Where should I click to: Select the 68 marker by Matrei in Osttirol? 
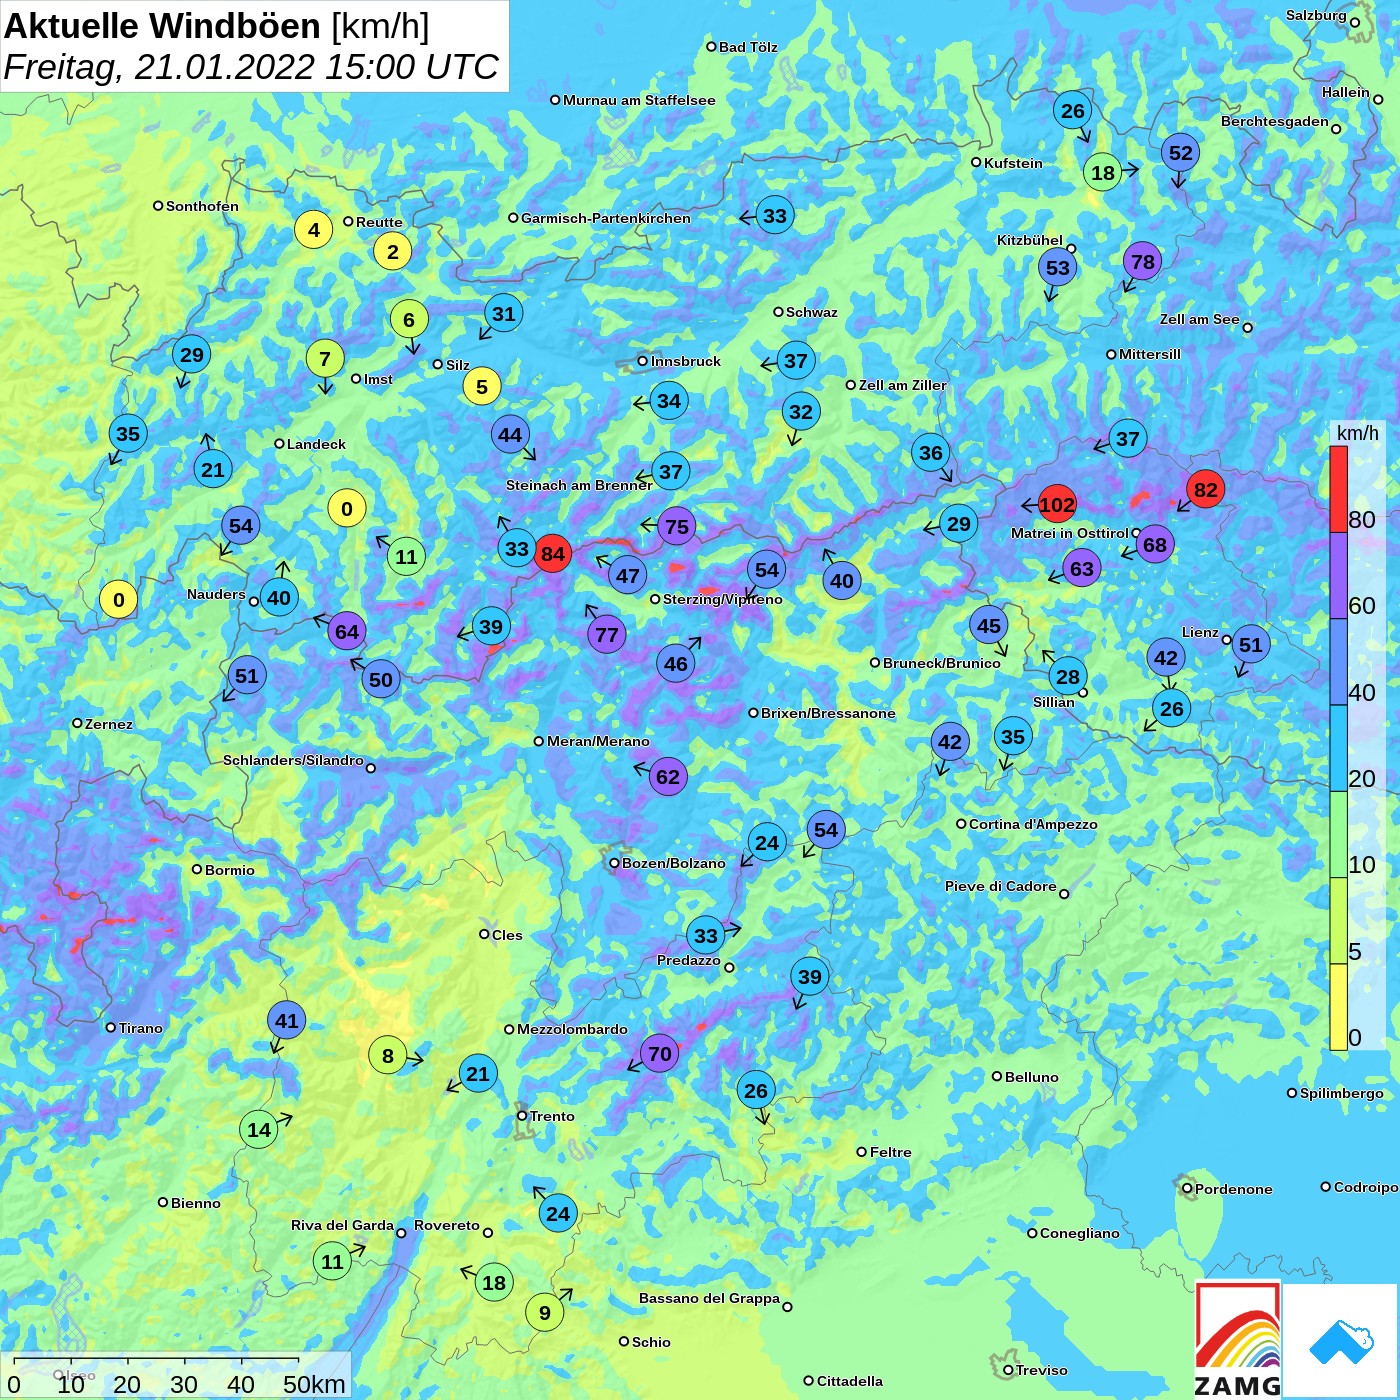(1155, 545)
